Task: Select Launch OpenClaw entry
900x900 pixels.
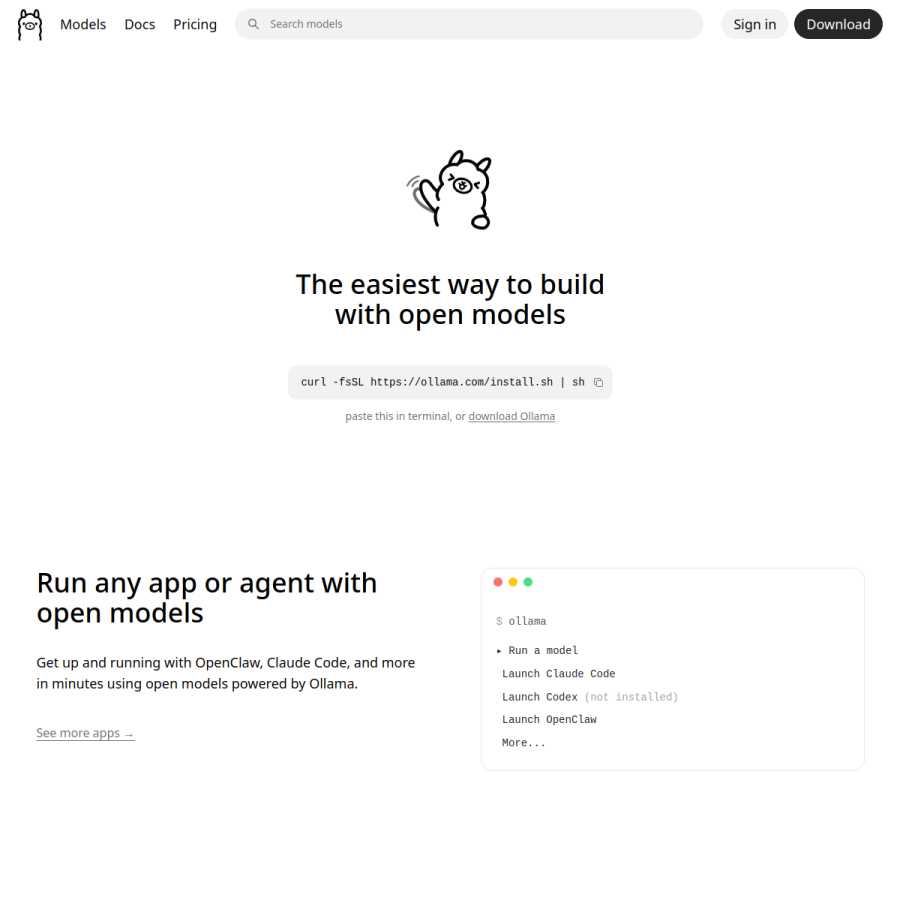Action: (549, 720)
